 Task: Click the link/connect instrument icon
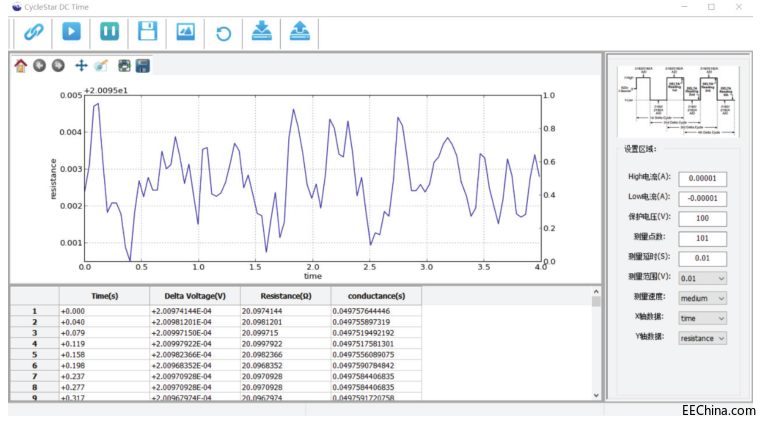(x=33, y=33)
